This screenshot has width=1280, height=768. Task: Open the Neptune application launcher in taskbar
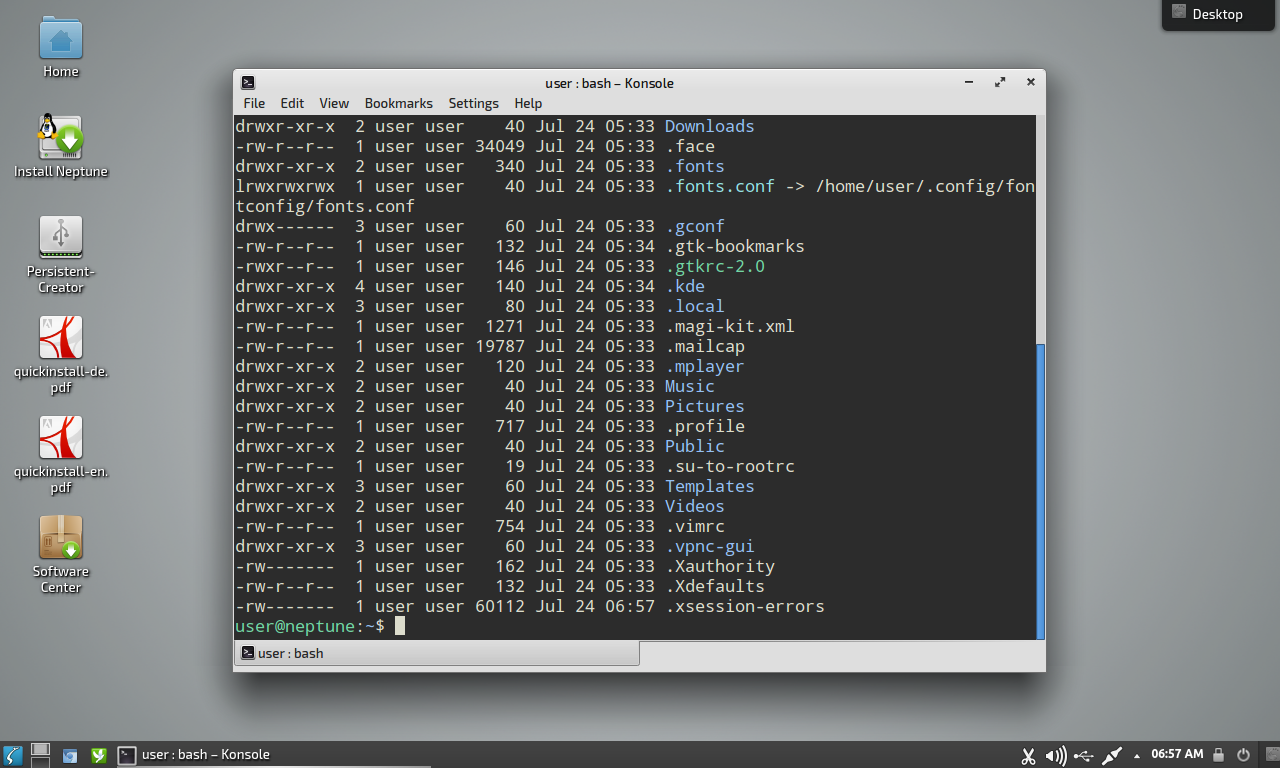coord(12,755)
